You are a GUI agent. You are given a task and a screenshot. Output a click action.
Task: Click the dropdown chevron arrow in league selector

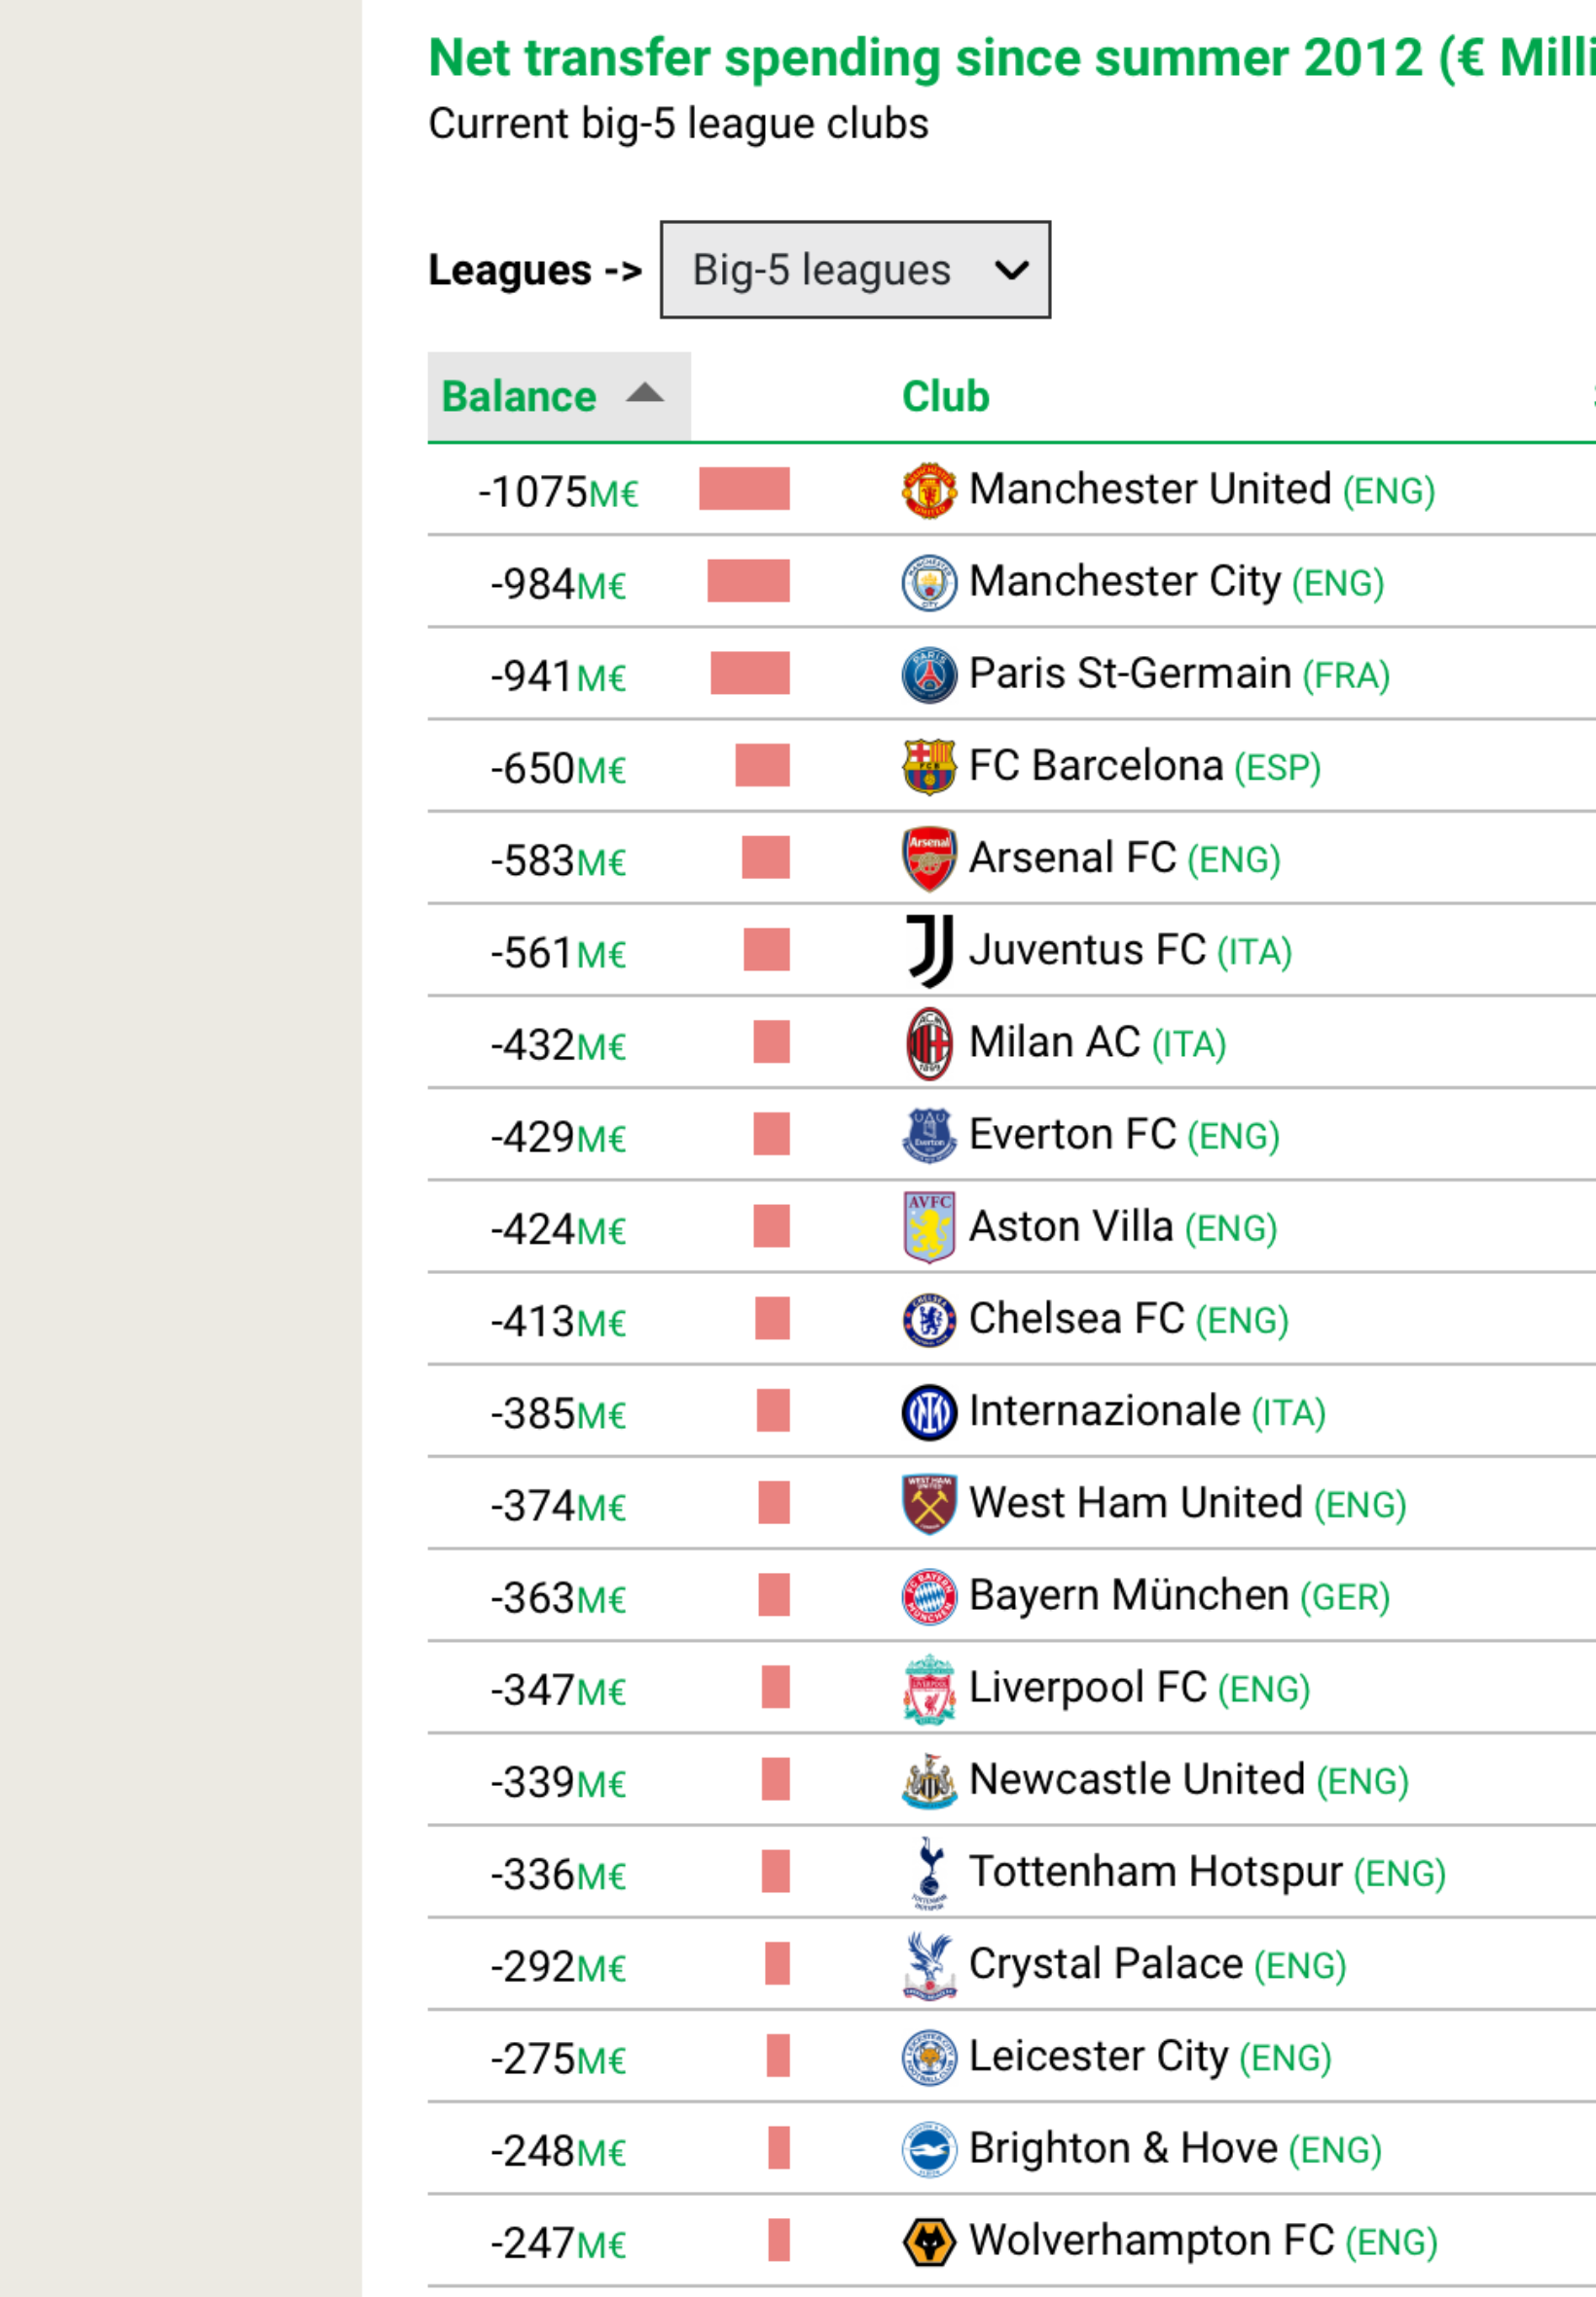[1012, 270]
